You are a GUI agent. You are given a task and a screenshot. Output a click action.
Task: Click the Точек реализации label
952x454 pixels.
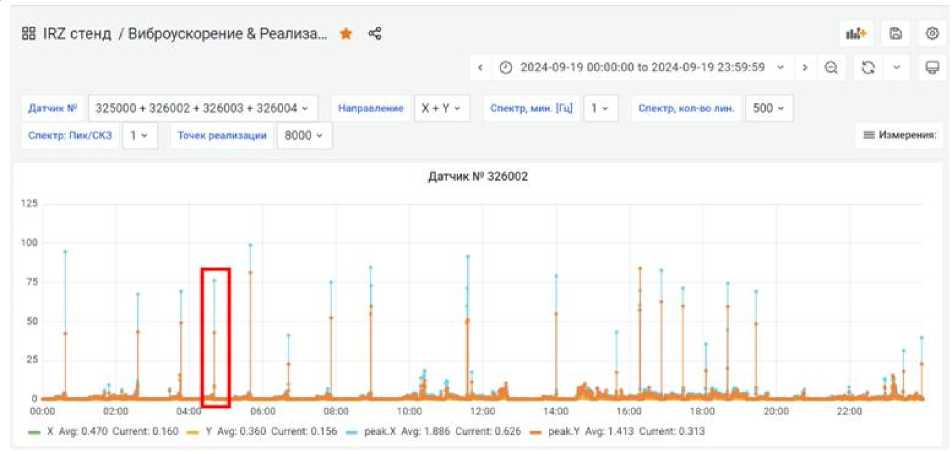[222, 135]
